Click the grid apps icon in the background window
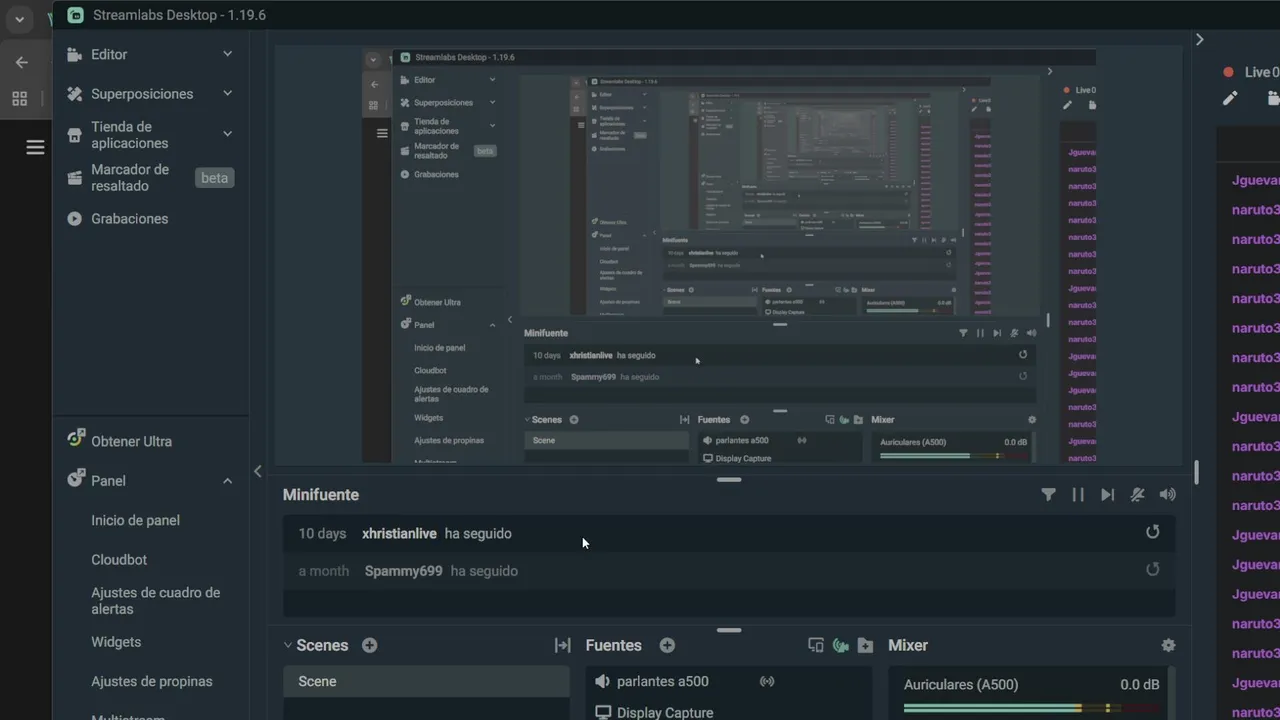Screen dimensions: 1280x720 pos(19,98)
